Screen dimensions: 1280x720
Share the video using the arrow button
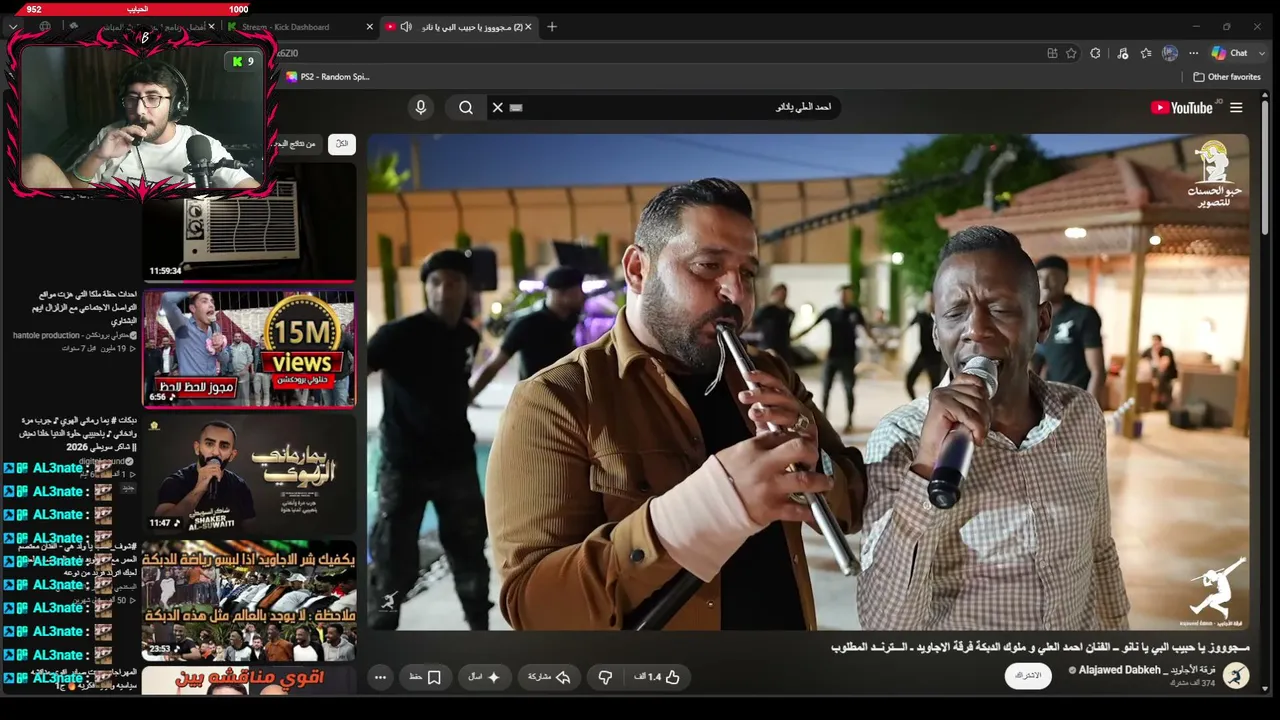click(x=549, y=677)
